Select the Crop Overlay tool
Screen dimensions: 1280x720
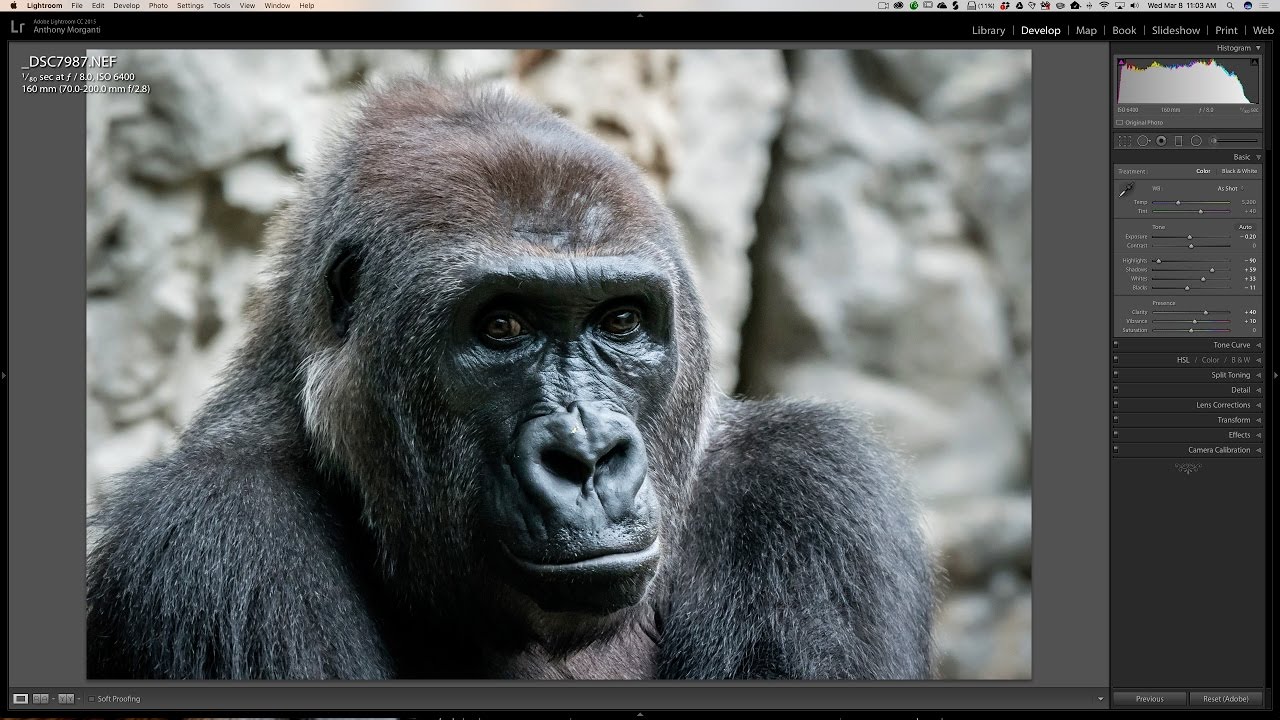click(x=1125, y=141)
